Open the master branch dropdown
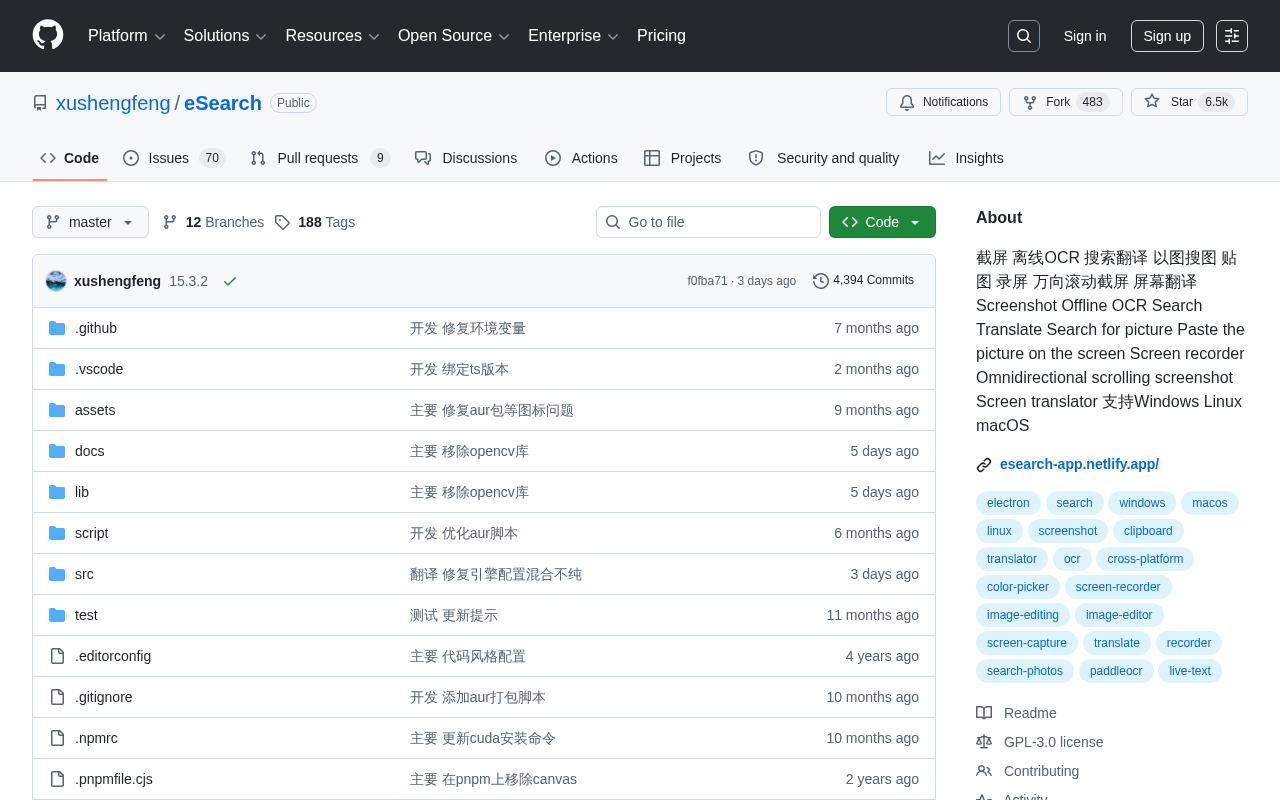 pos(90,222)
